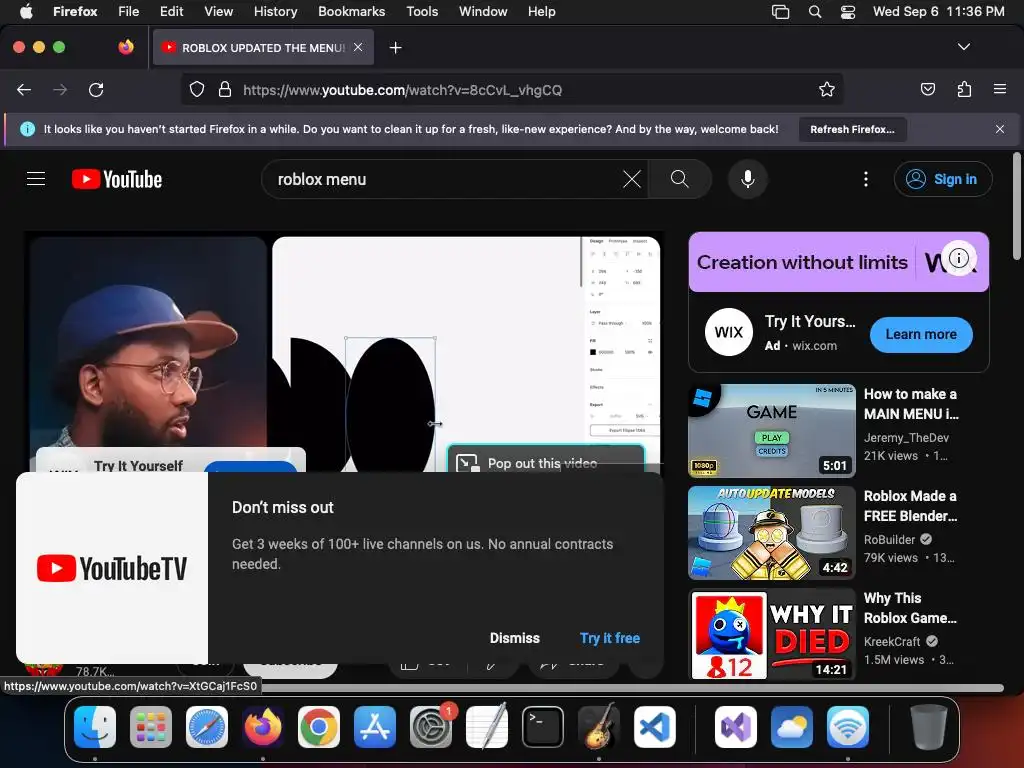This screenshot has height=768, width=1024.
Task: Open the History menu
Action: [275, 11]
